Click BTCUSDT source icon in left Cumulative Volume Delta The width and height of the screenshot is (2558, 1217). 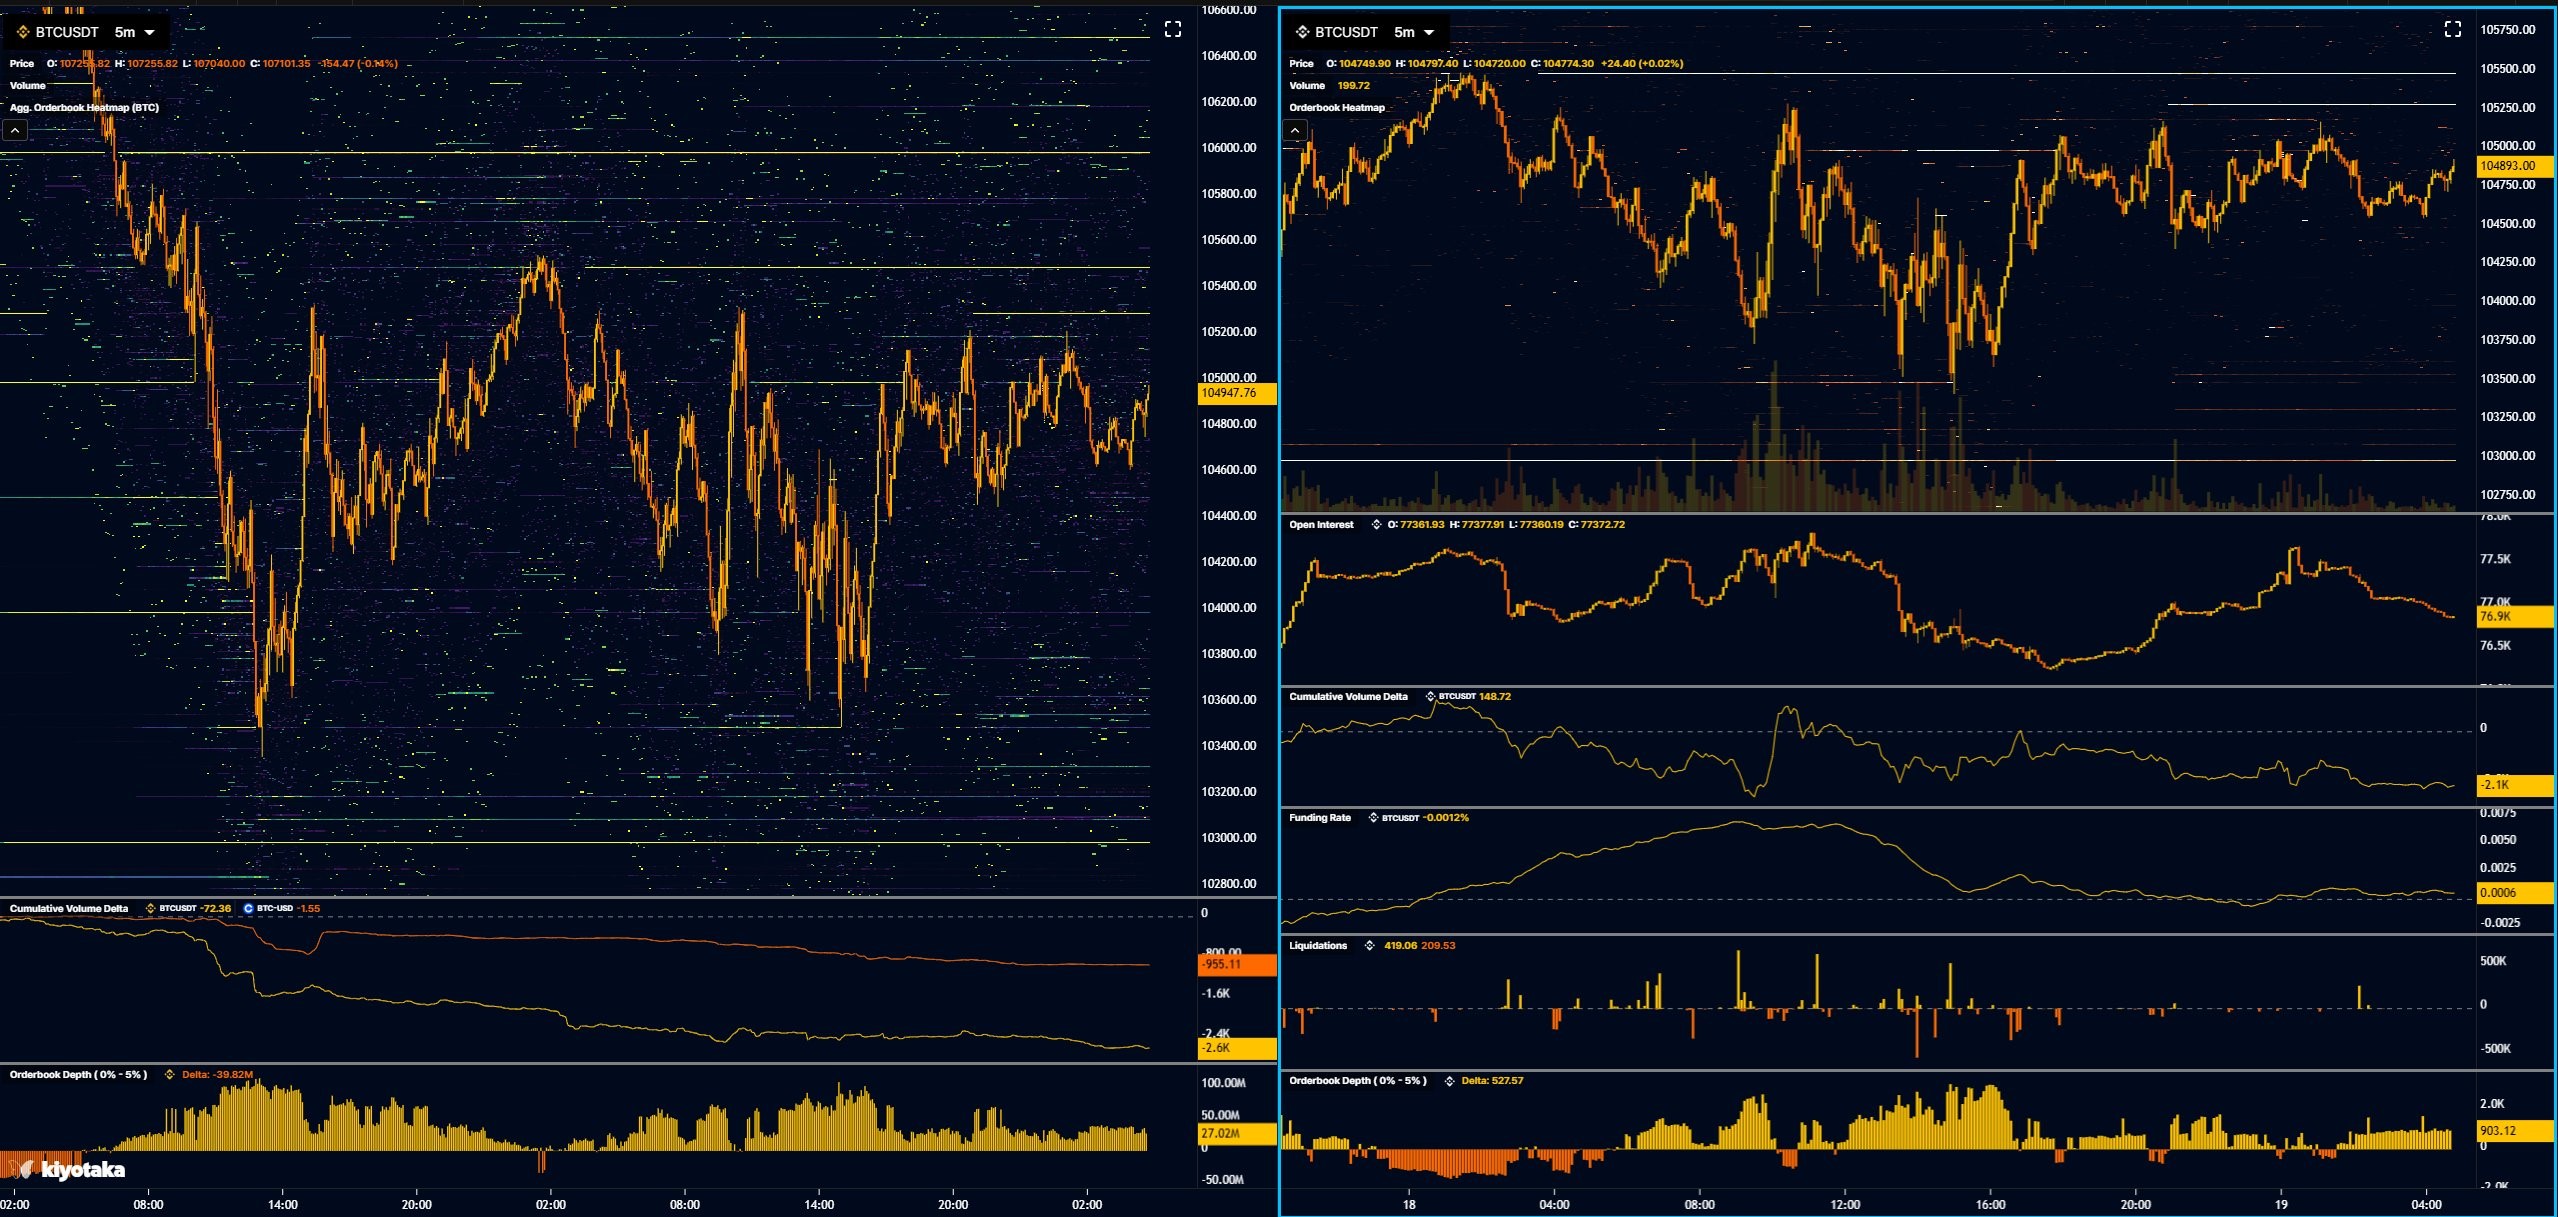[x=150, y=908]
